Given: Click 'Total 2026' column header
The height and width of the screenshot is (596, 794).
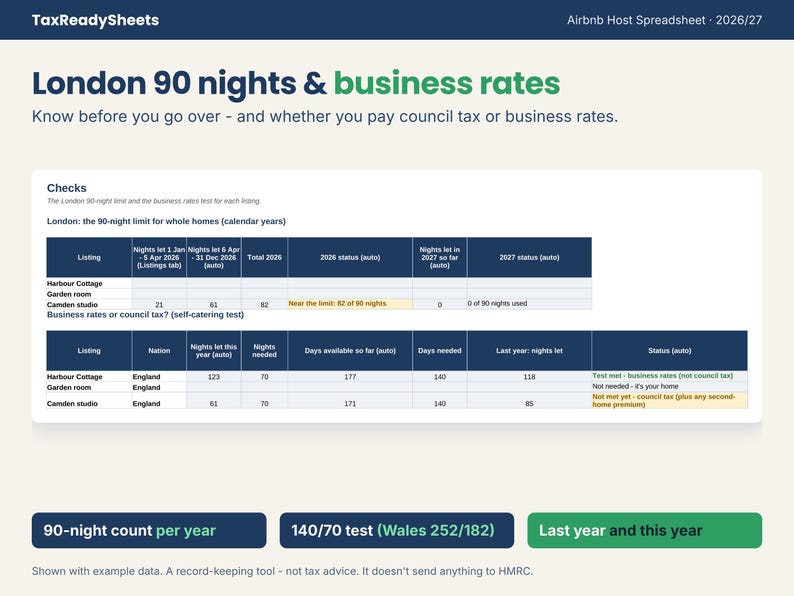Looking at the screenshot, I should pos(264,257).
